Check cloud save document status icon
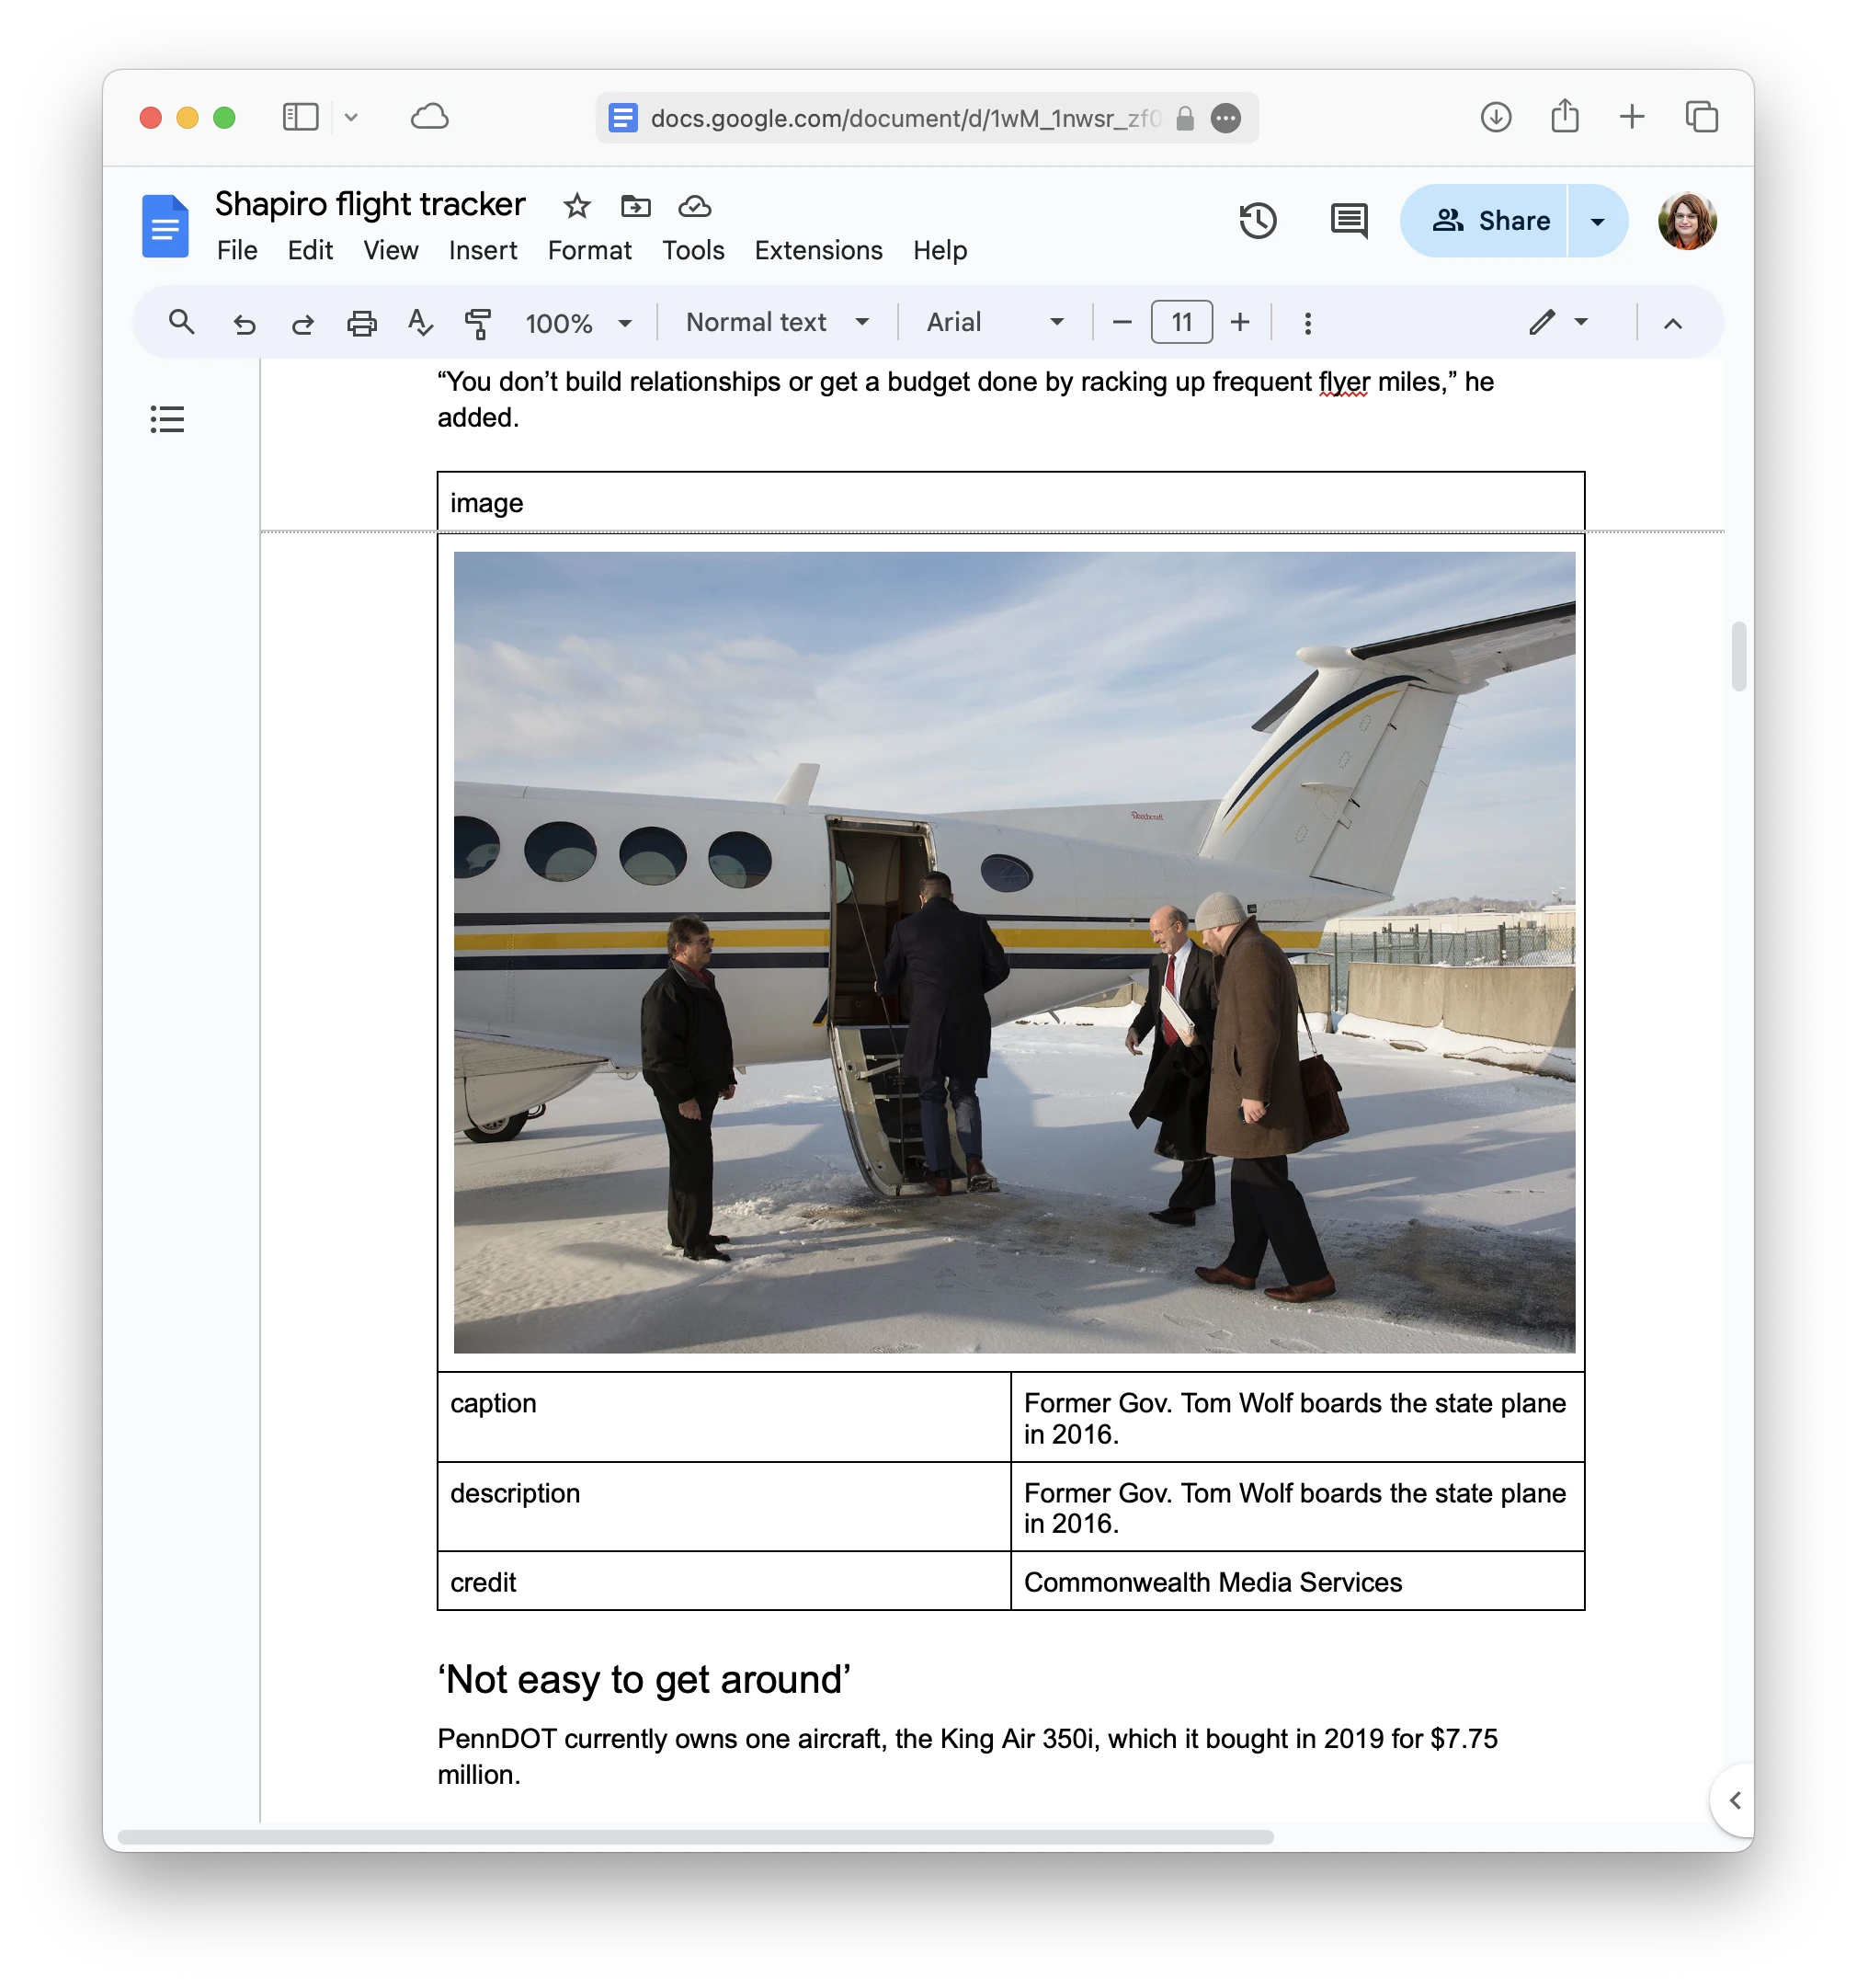This screenshot has height=1988, width=1857. (695, 206)
